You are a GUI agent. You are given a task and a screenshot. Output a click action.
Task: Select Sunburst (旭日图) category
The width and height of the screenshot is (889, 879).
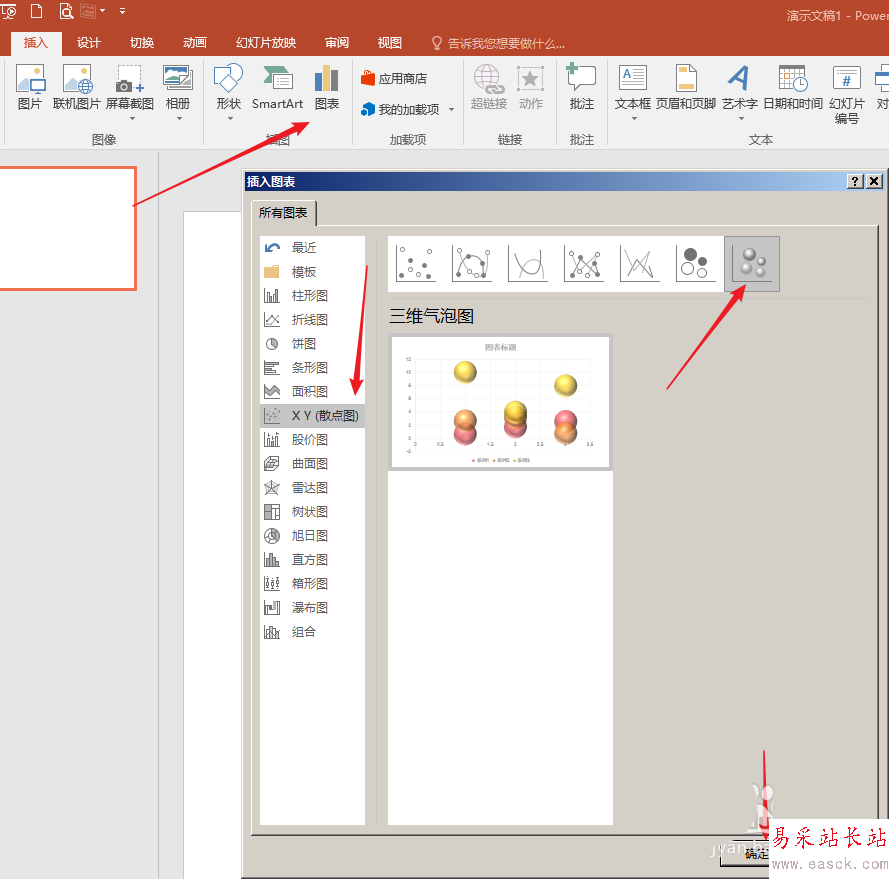tap(312, 535)
